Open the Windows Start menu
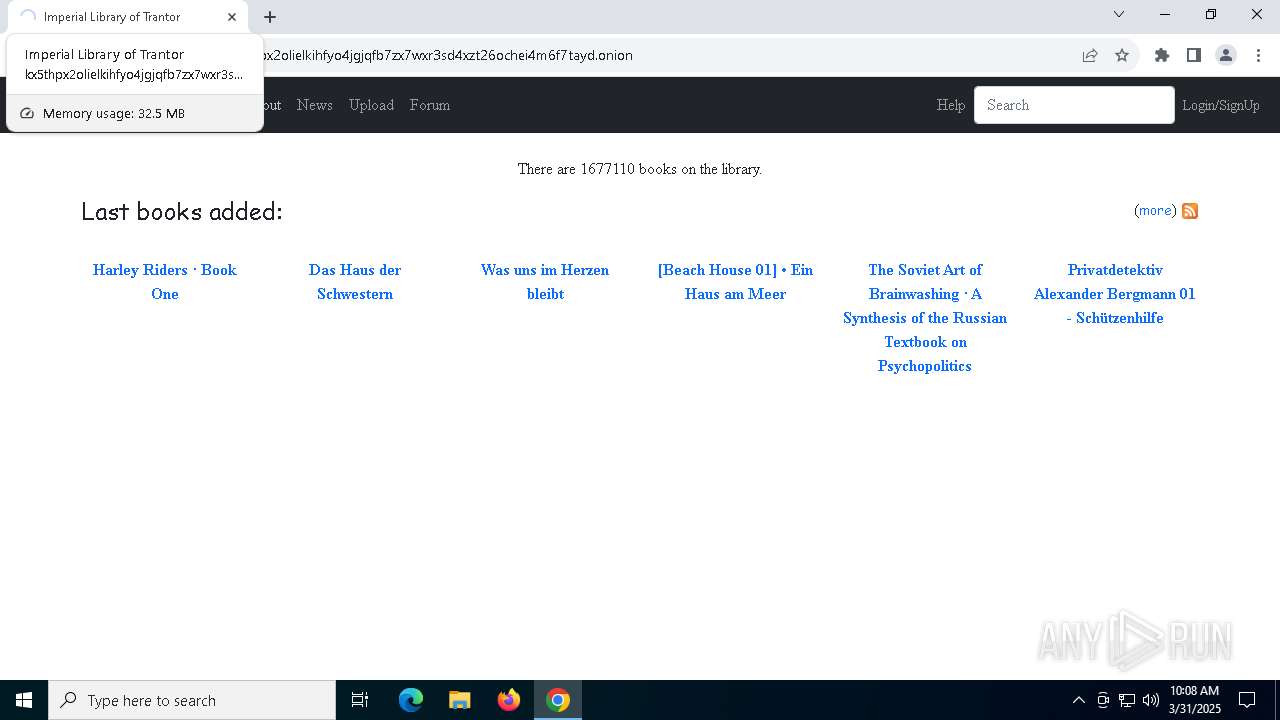Screen dimensions: 1280x720 click(x=24, y=700)
